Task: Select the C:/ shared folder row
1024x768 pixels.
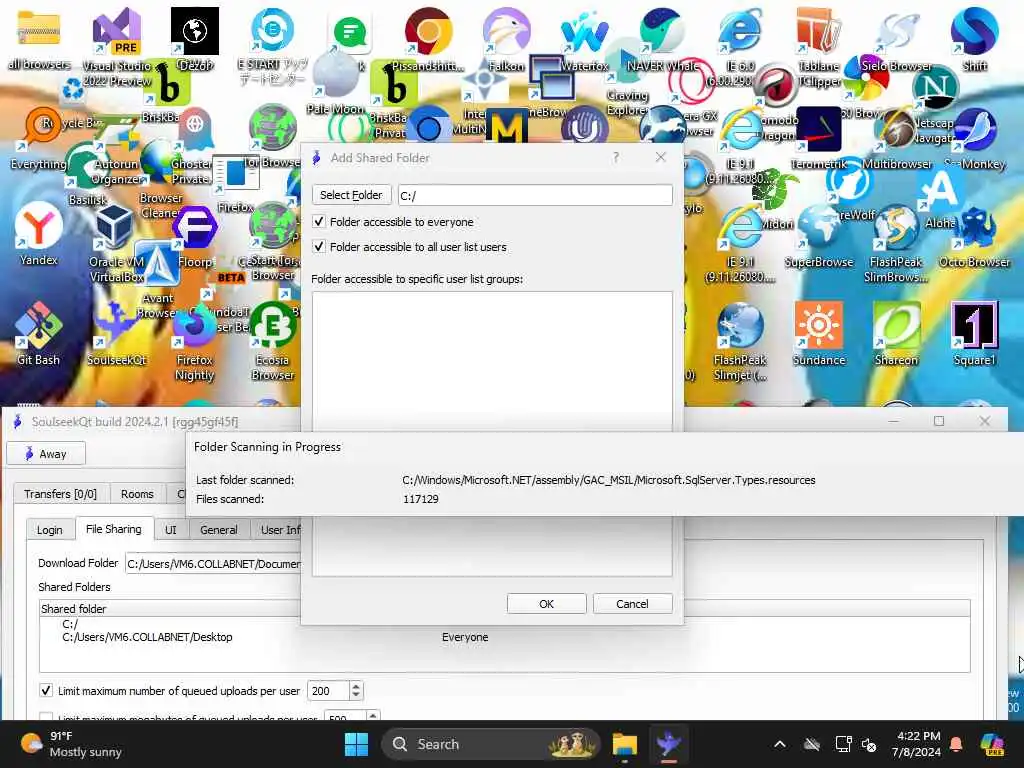Action: pos(71,624)
